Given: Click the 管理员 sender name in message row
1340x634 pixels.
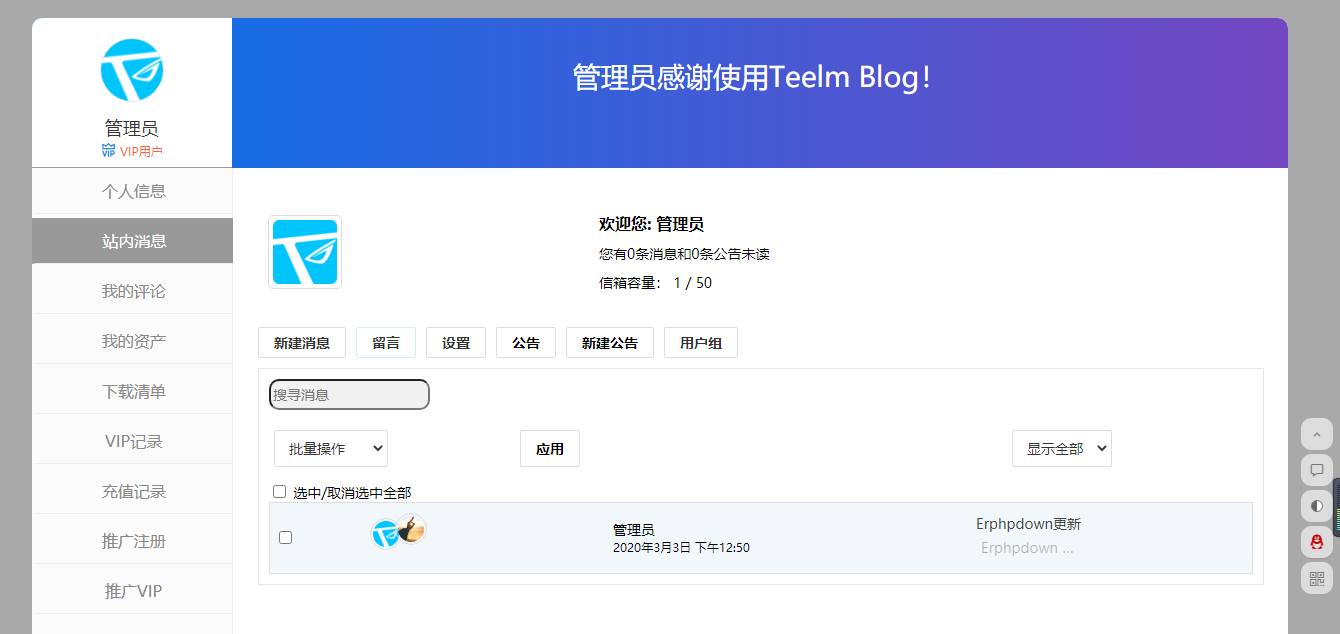Looking at the screenshot, I should 634,530.
